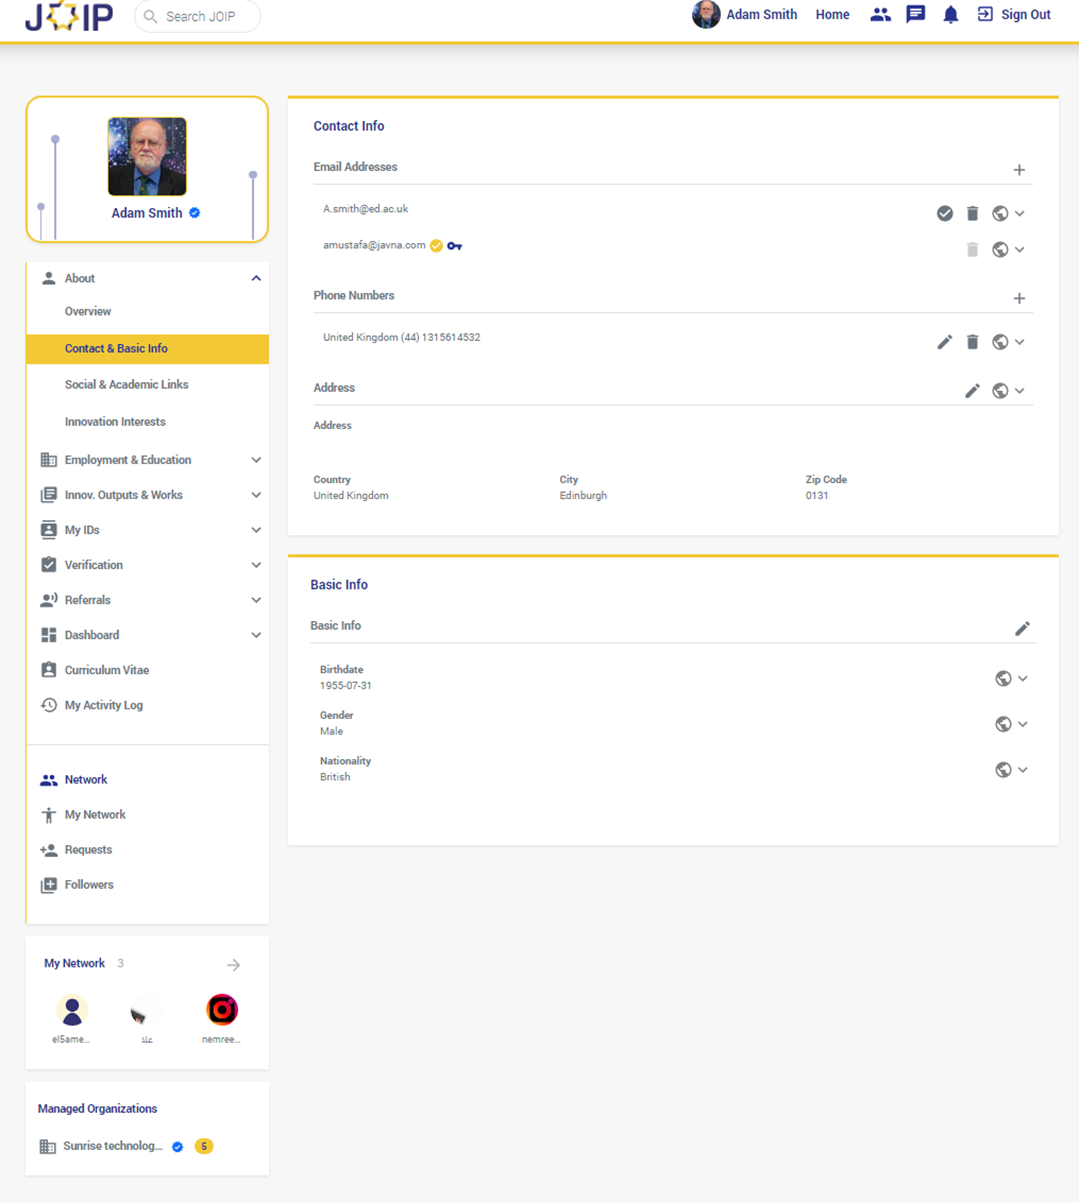Edit Basic Info with the pencil icon

1022,629
